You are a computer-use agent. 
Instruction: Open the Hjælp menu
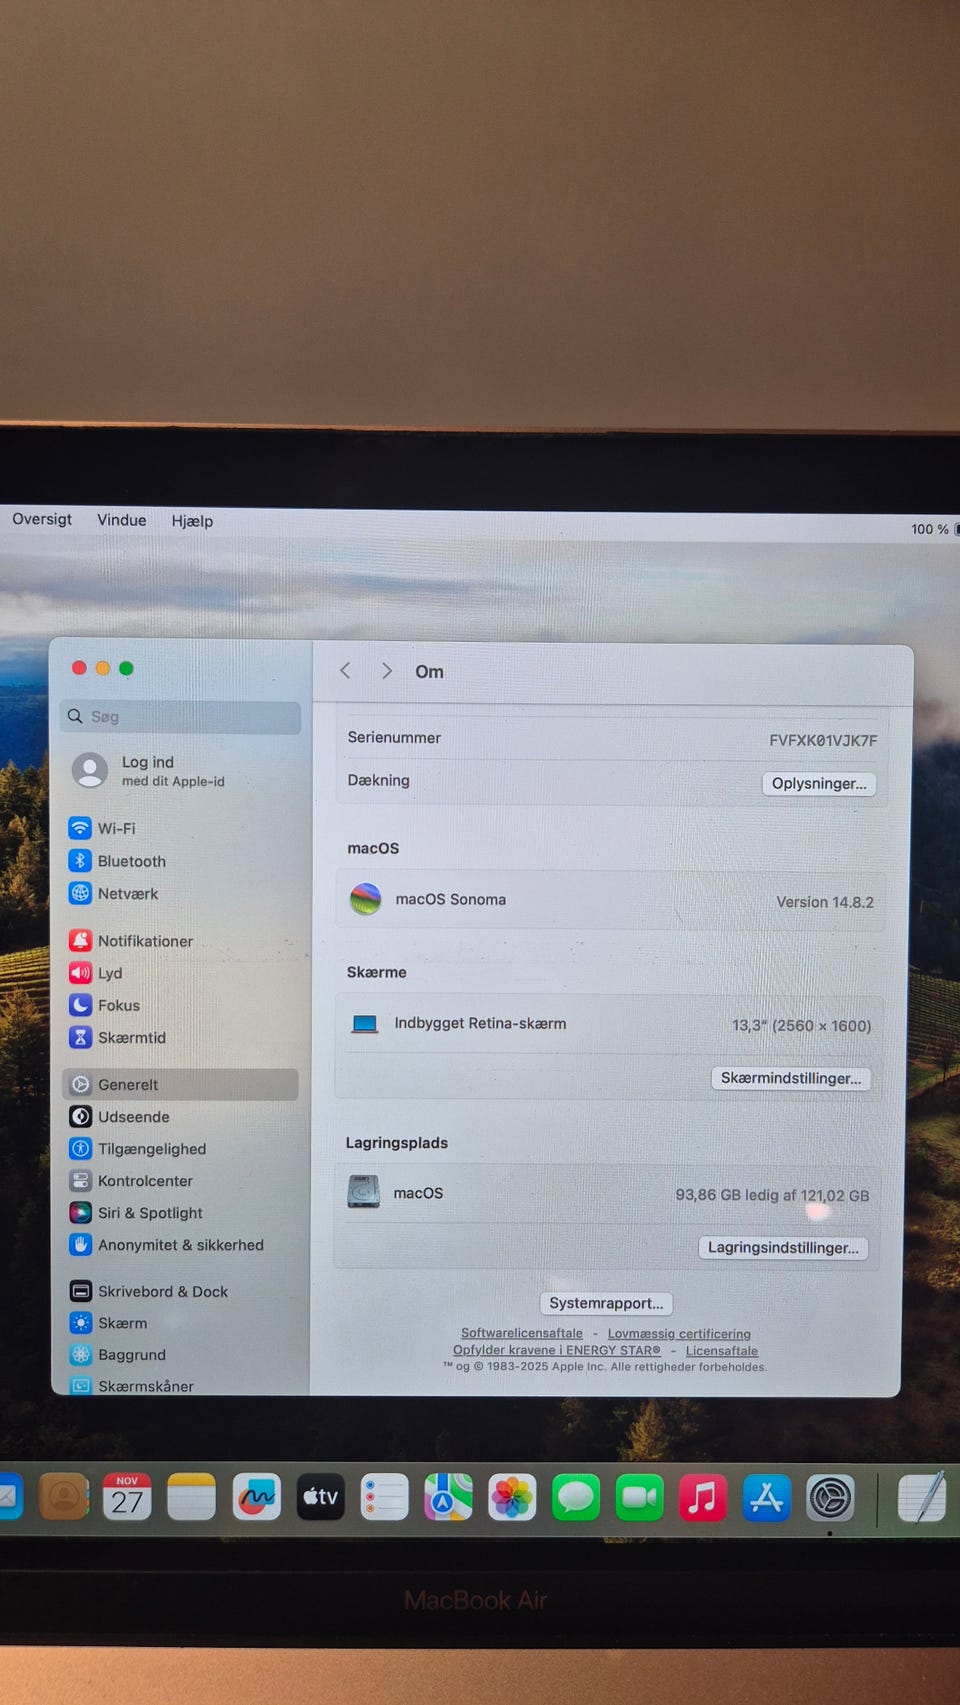(192, 521)
